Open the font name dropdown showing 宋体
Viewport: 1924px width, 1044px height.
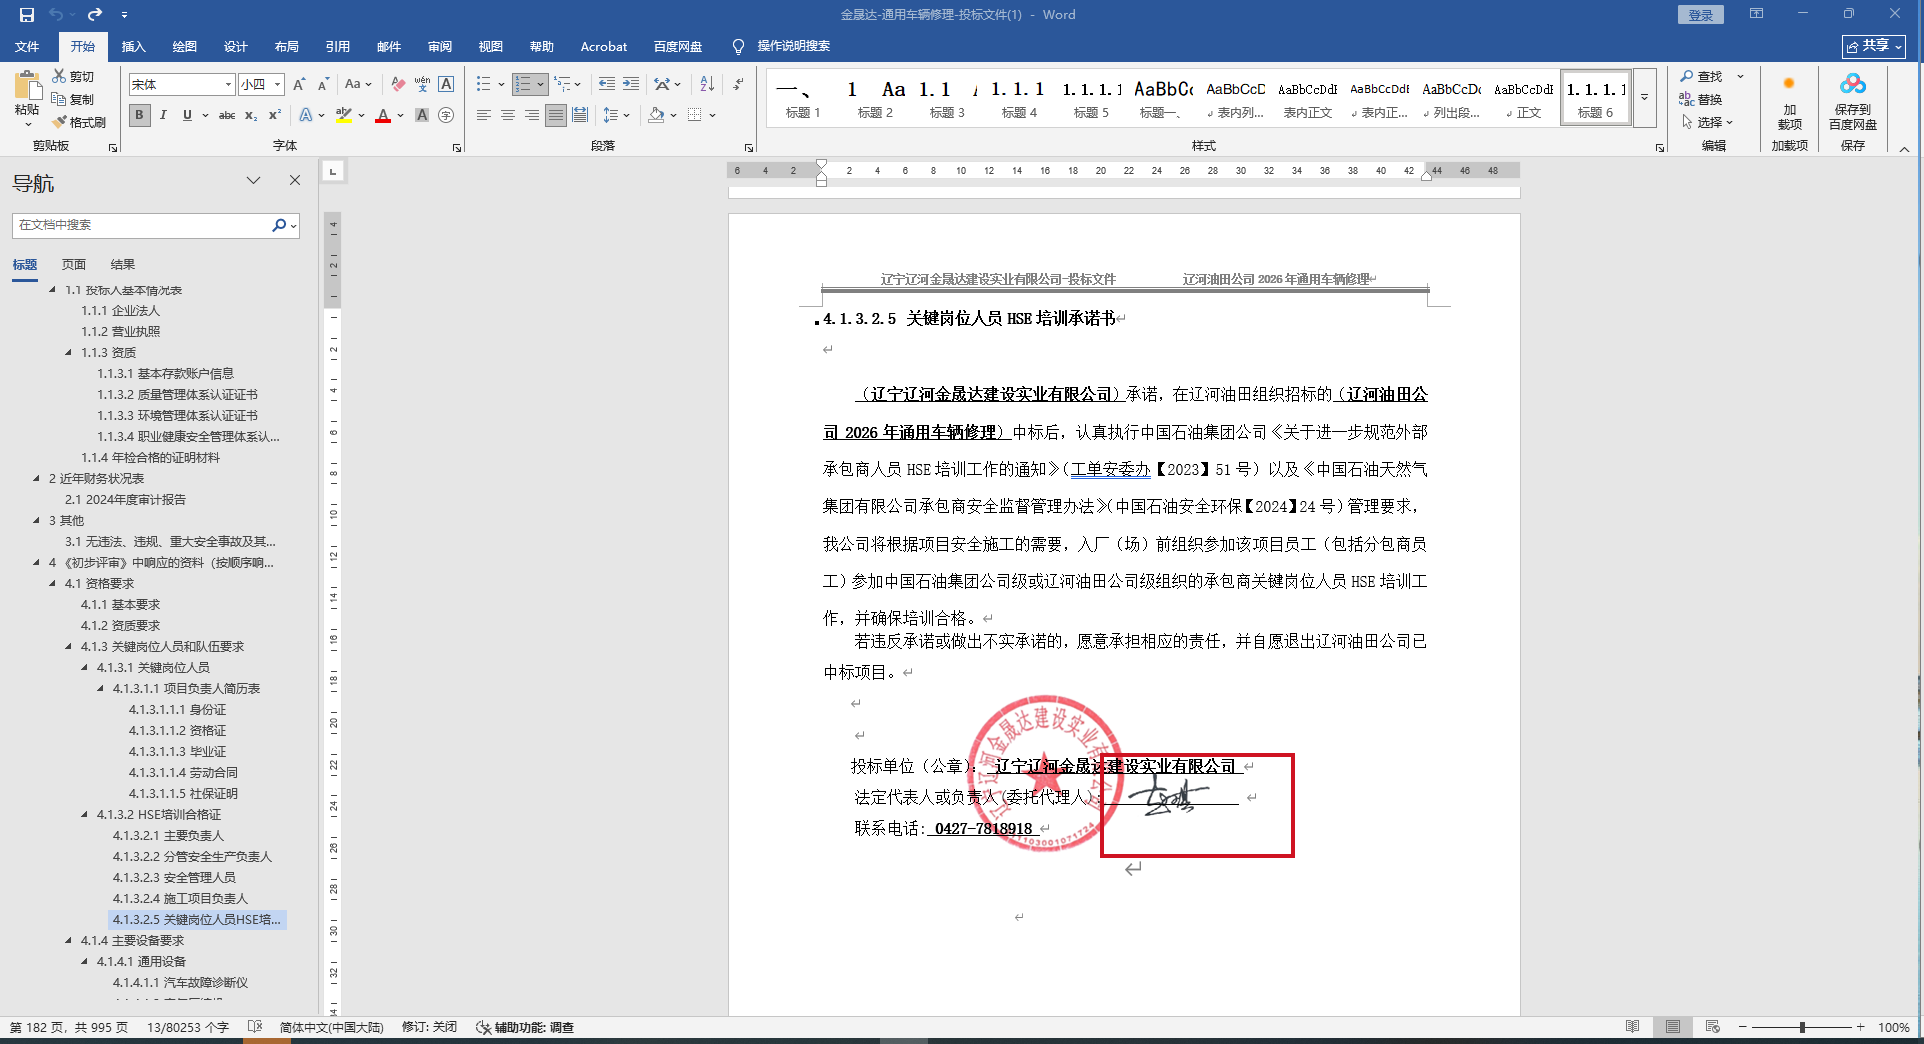[228, 85]
